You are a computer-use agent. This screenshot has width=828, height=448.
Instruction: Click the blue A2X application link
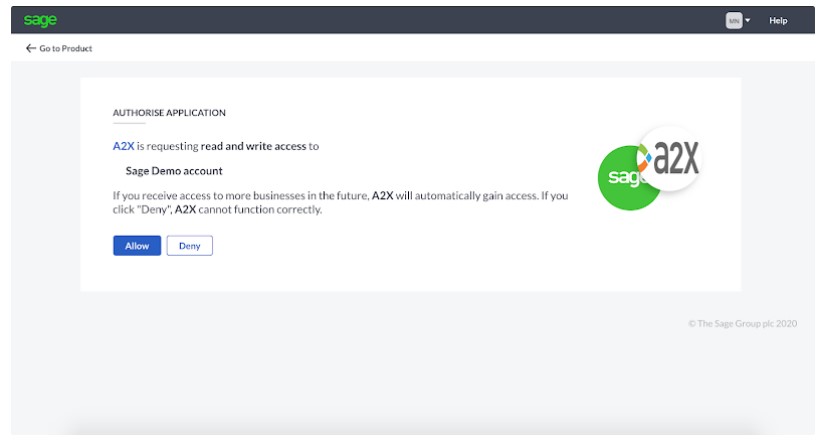[123, 146]
